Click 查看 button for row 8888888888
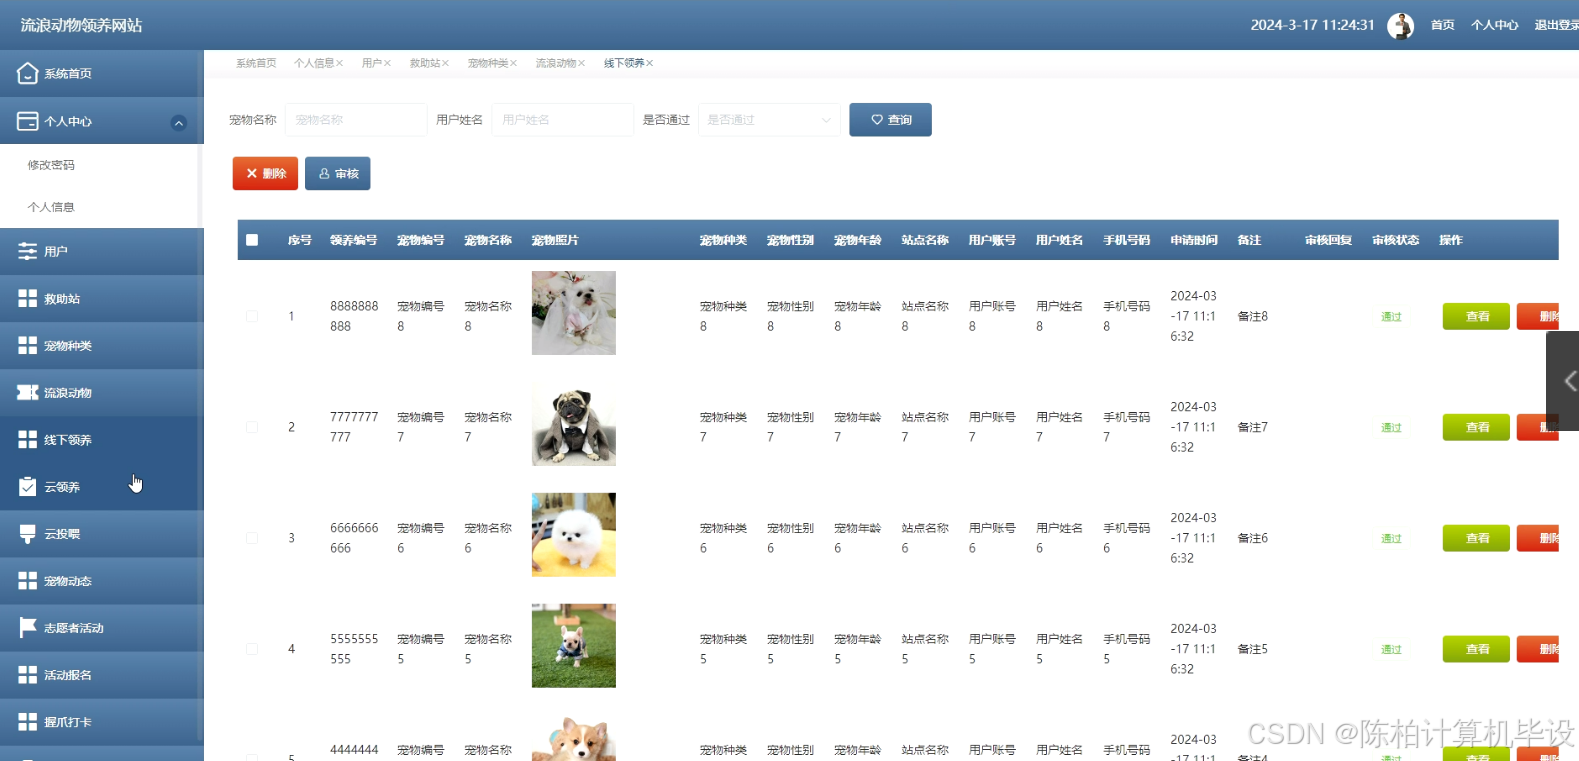Screen dimensions: 1579x761 point(1476,316)
